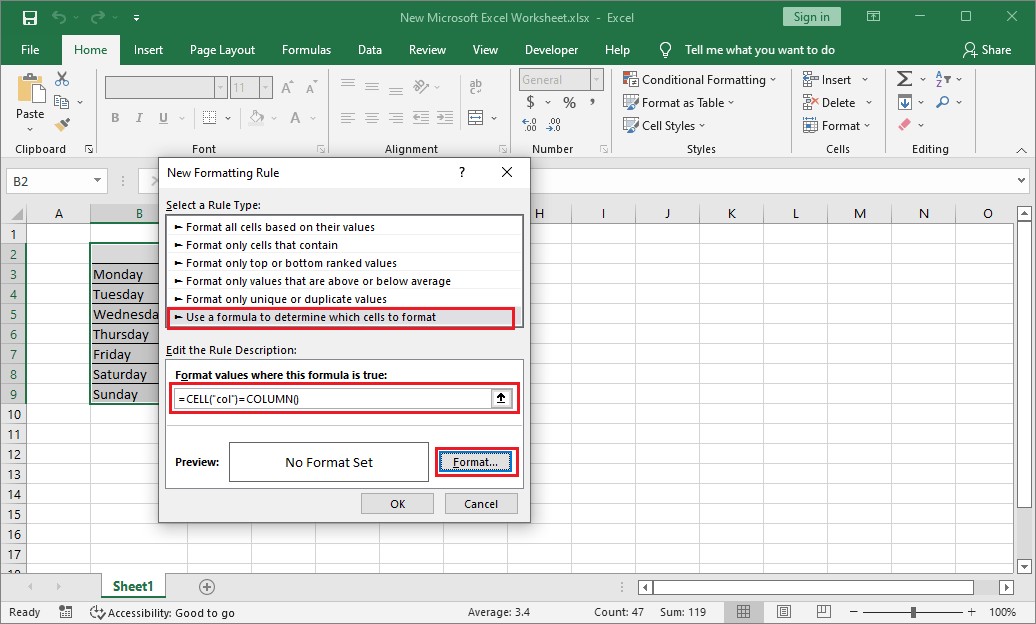Screen dimensions: 1036x624
Task: Toggle bold formatting
Action: (114, 117)
